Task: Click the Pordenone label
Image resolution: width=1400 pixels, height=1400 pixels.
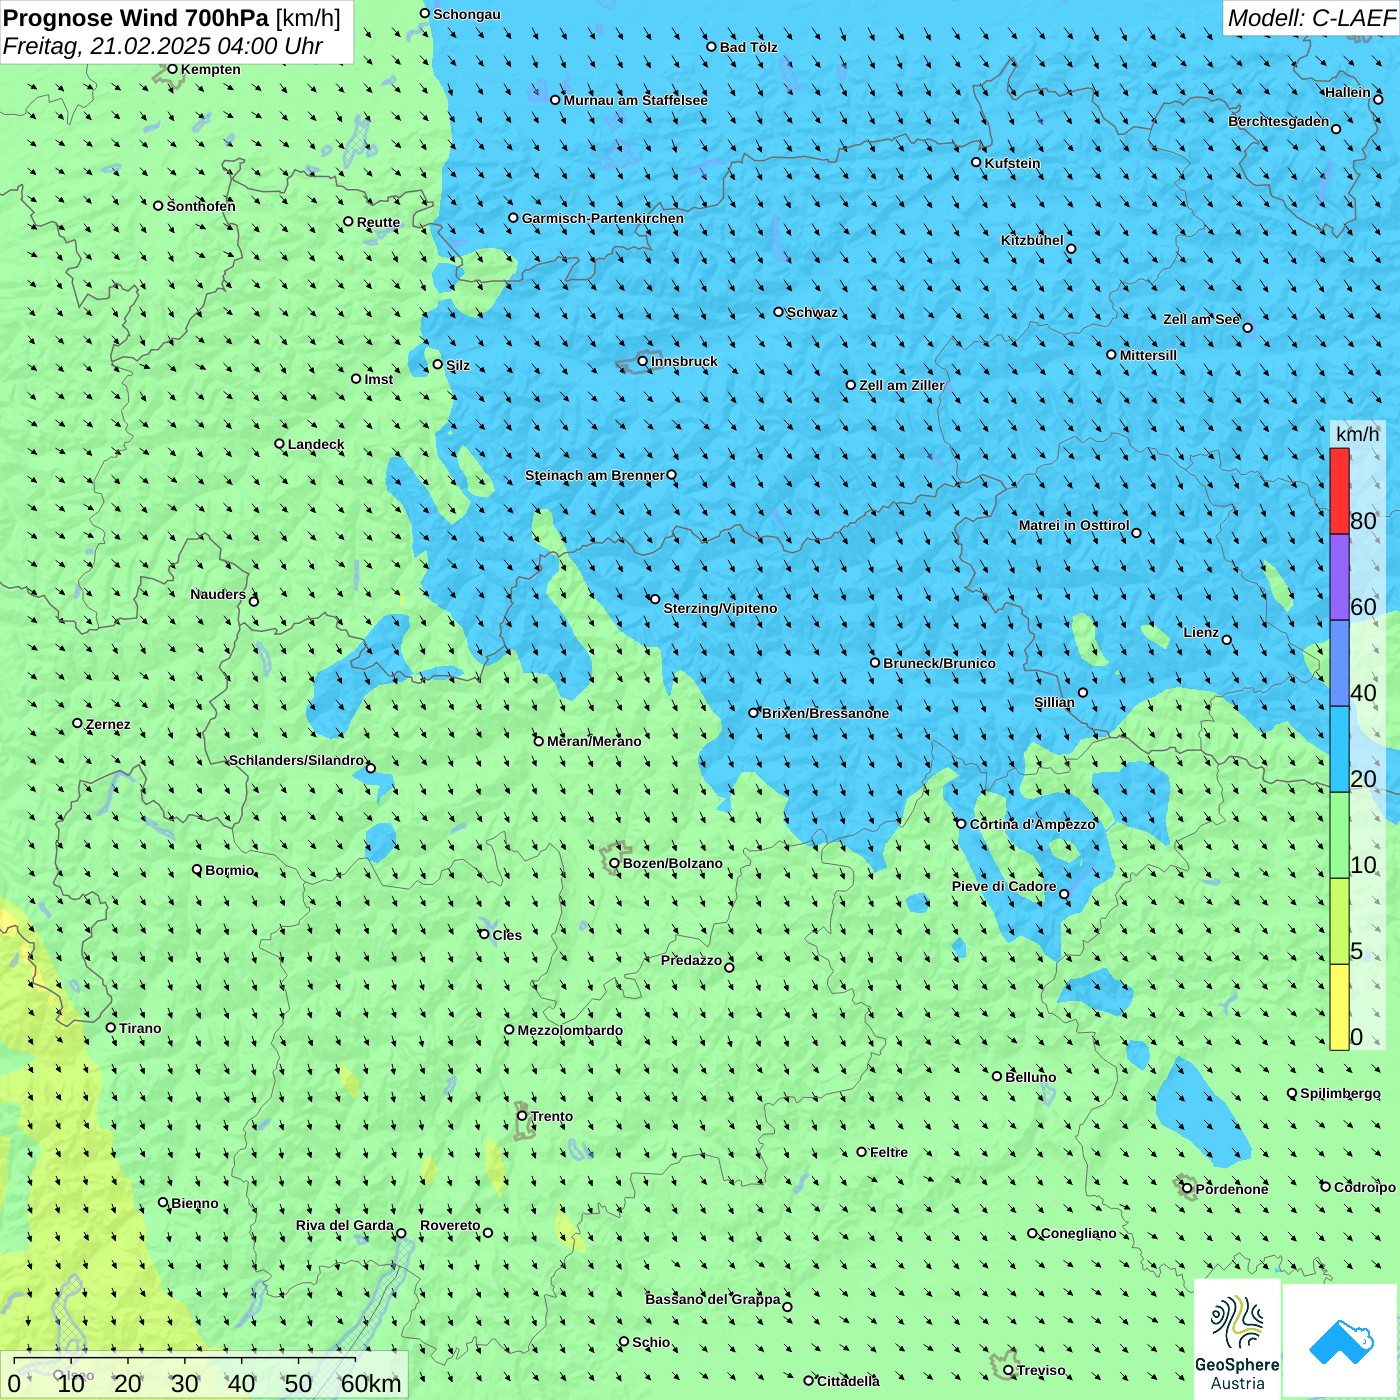Action: click(1232, 1189)
